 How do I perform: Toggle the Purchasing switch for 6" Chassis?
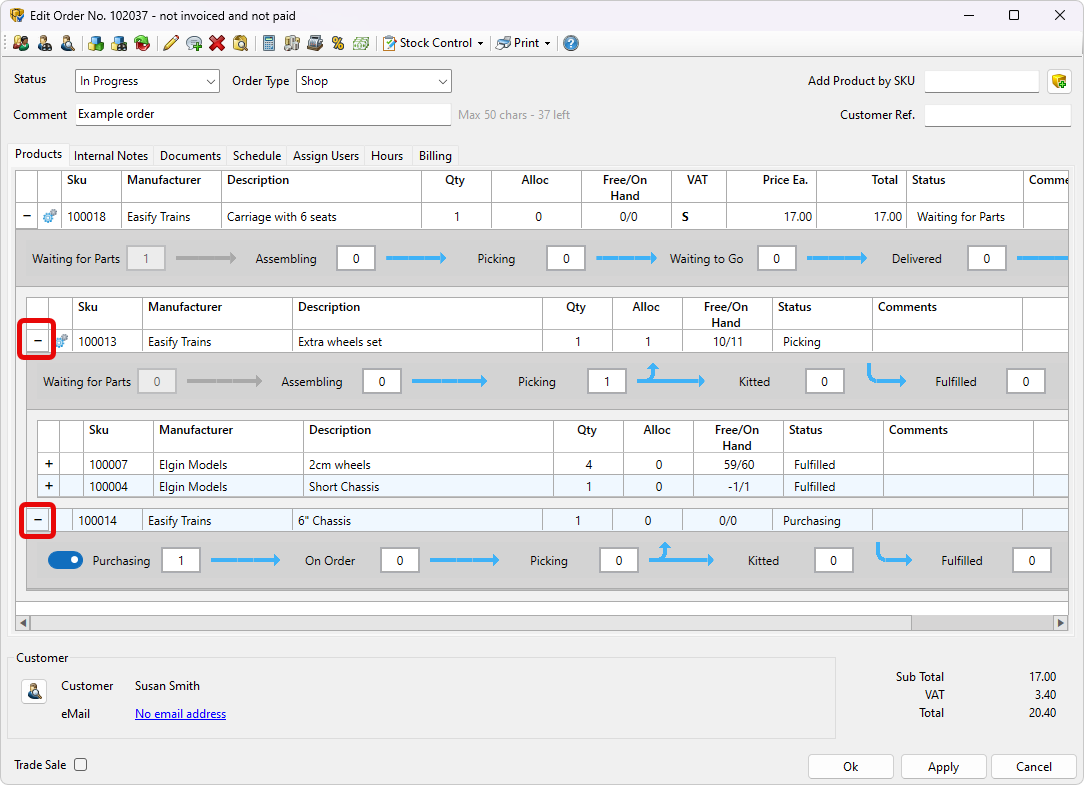[66, 561]
